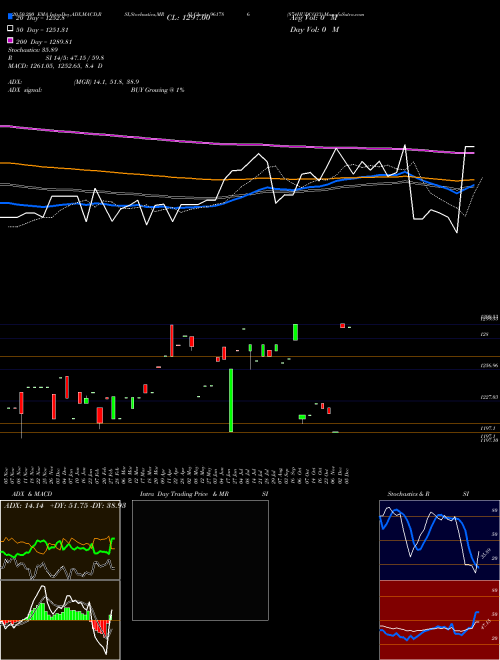Click the ADX +DY -DY values header in ADX panel

tap(64, 506)
